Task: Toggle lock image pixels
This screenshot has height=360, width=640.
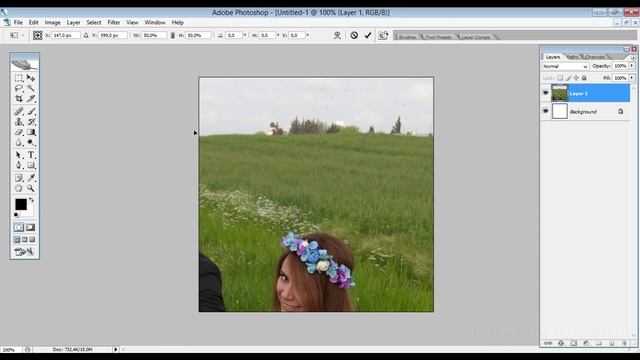Action: [568, 78]
